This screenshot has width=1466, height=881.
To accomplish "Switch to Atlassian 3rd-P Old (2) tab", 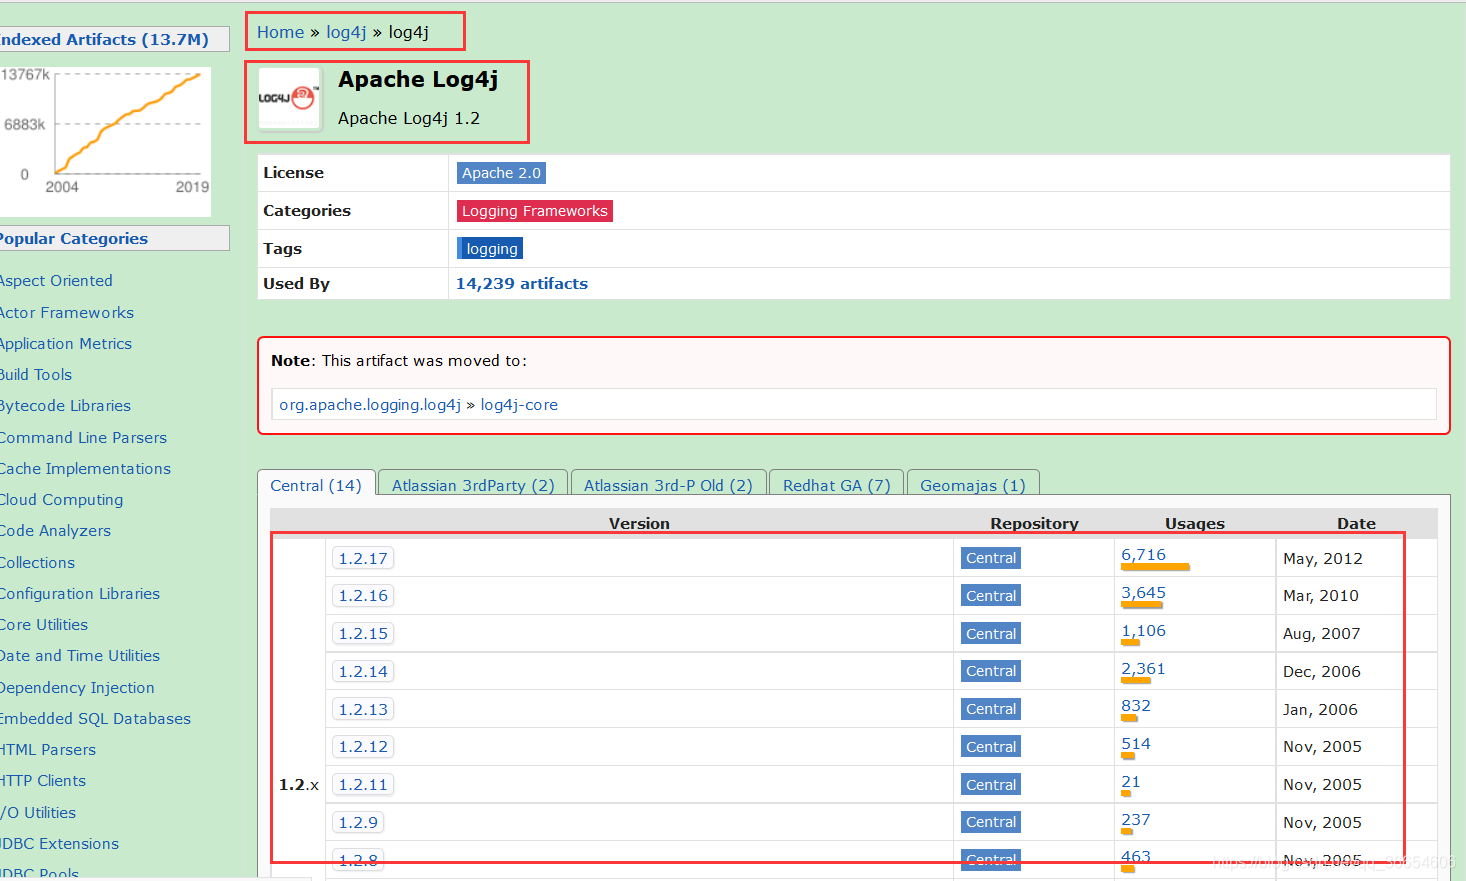I will point(668,485).
